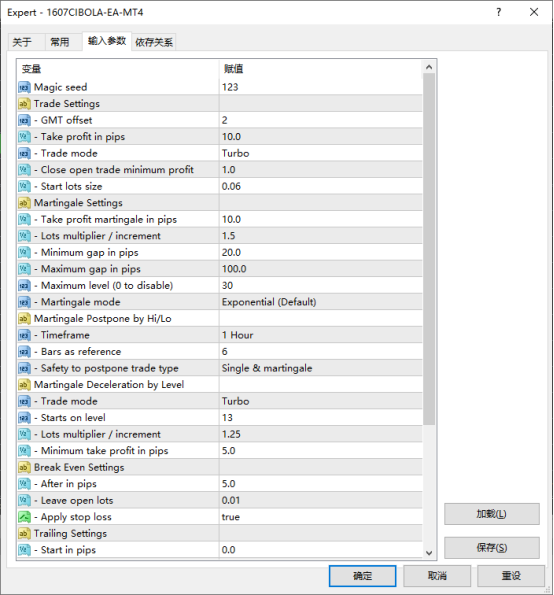The image size is (554, 595).
Task: Click the 加载(L) button
Action: (492, 514)
